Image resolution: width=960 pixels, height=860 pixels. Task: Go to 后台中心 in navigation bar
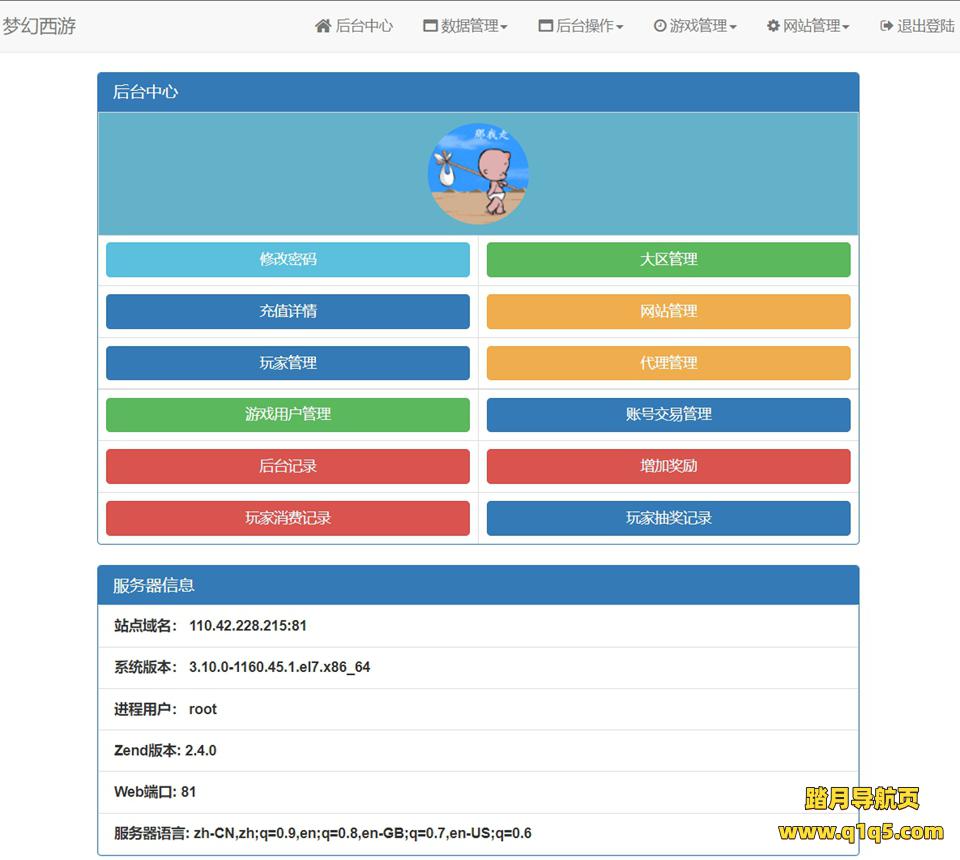[x=364, y=26]
